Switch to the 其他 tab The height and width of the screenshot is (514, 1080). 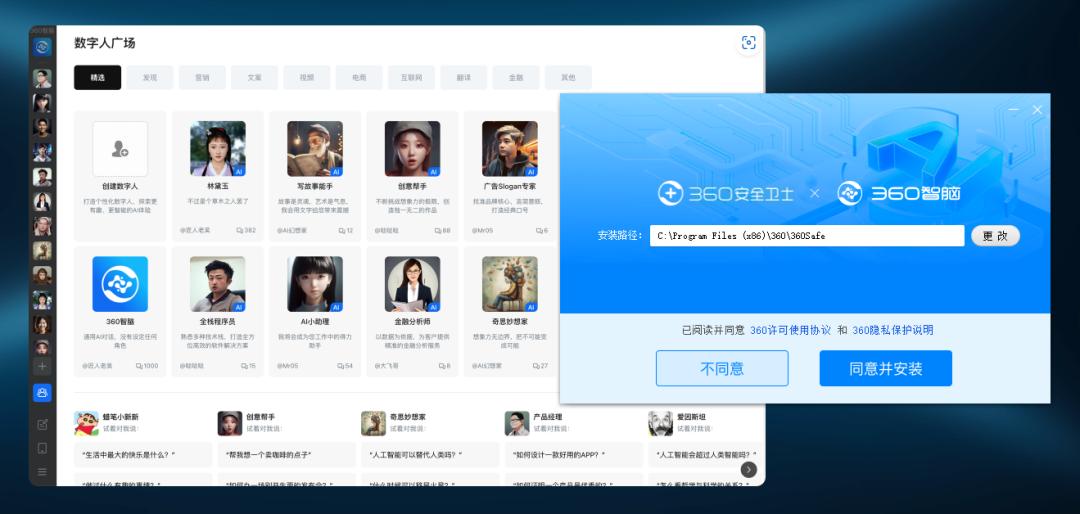(568, 78)
